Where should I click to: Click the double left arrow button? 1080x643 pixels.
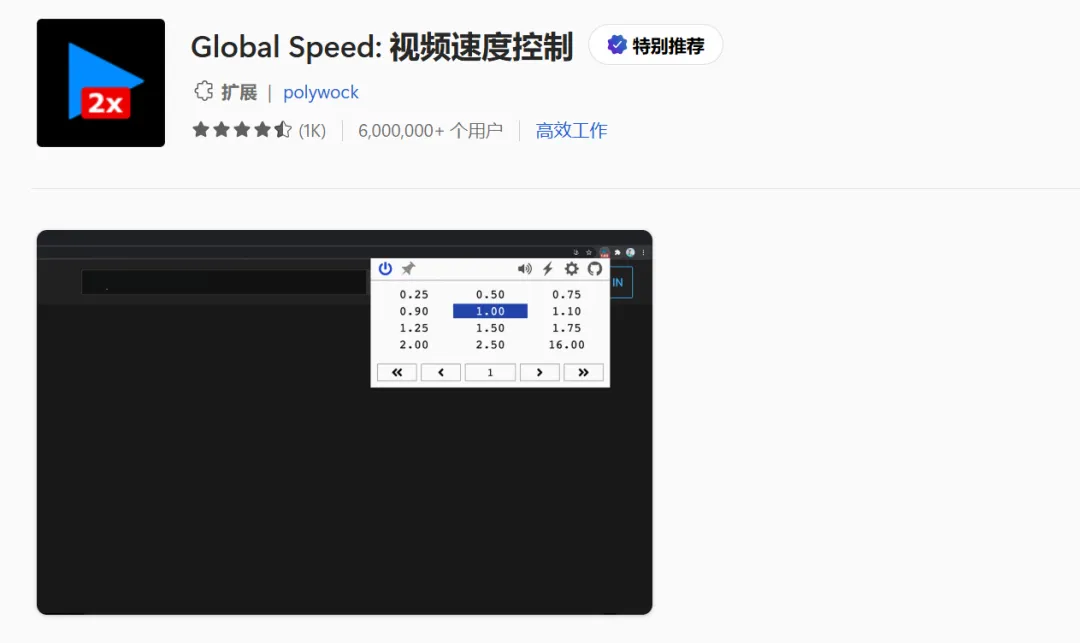pos(397,372)
